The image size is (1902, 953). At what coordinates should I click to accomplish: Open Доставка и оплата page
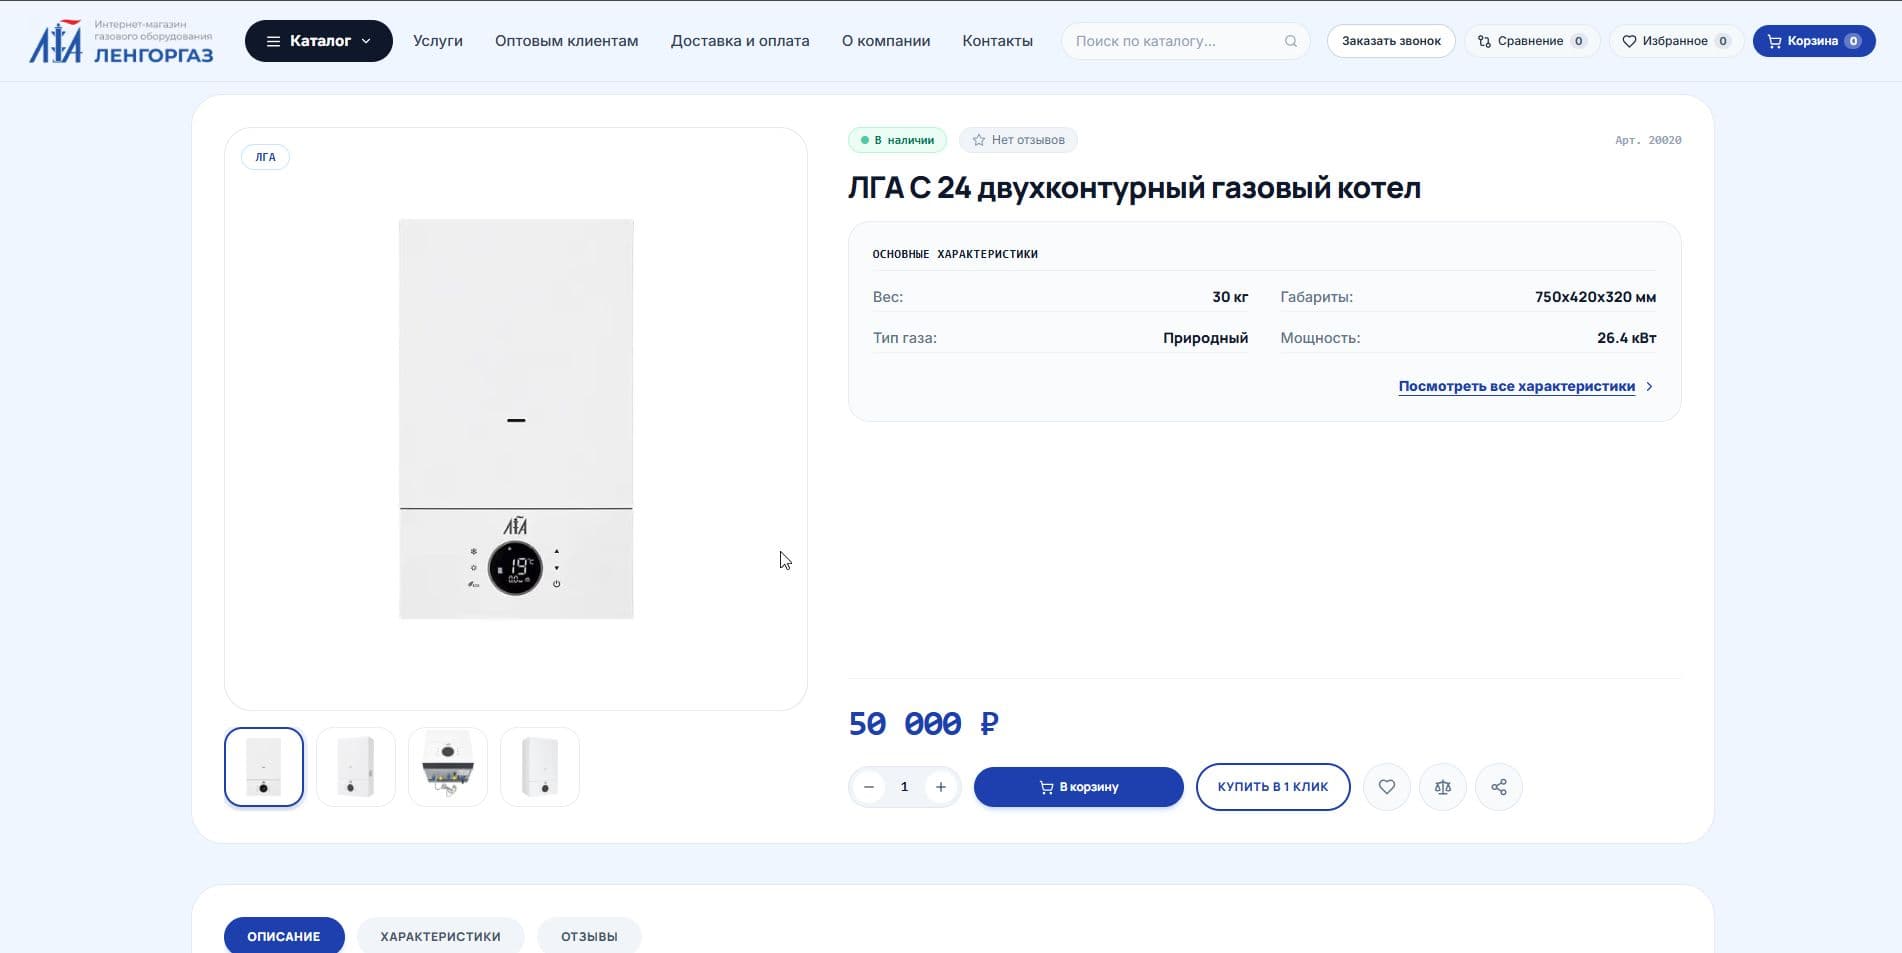[x=740, y=41]
